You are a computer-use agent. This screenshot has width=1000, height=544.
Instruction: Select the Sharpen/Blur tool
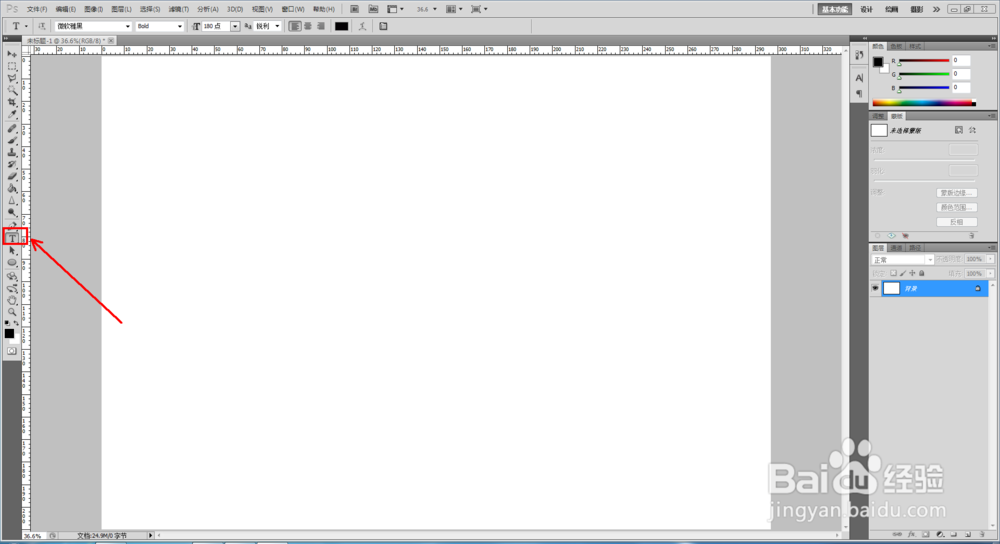(x=11, y=201)
